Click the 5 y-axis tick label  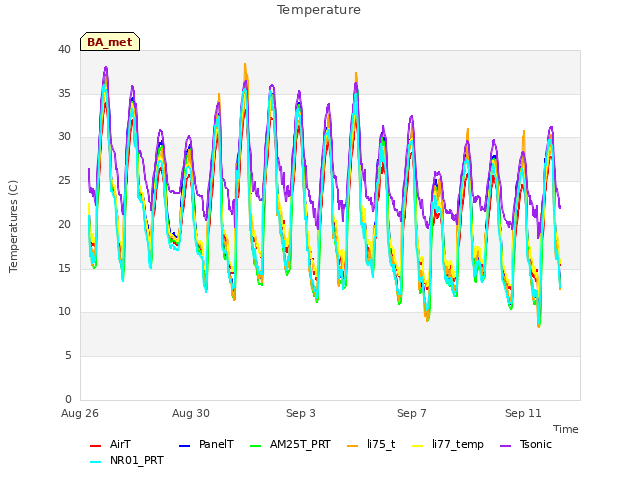pos(68,356)
